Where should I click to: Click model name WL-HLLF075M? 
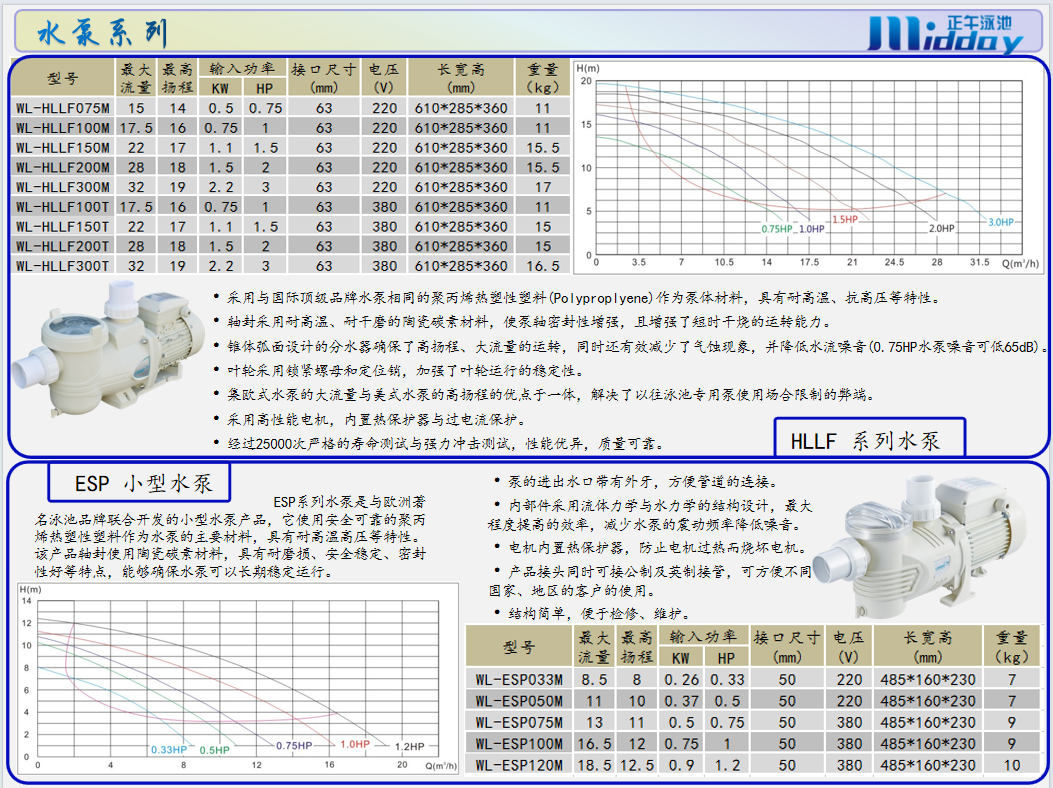[x=62, y=107]
